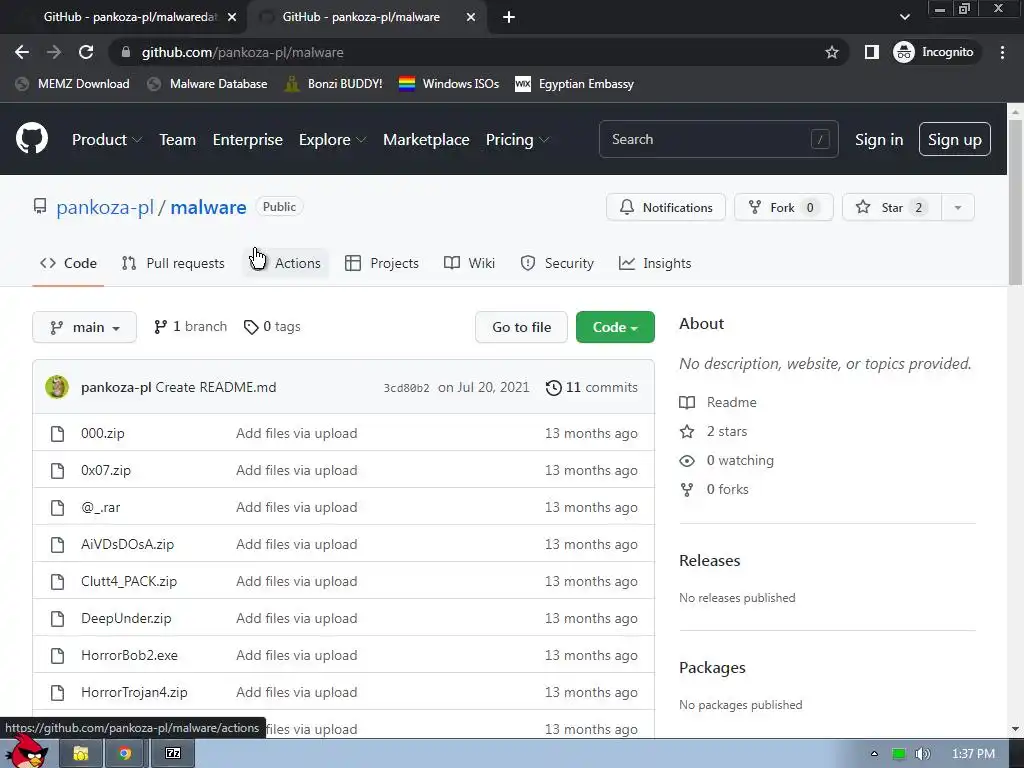Open the Enterprise nav link

(248, 140)
